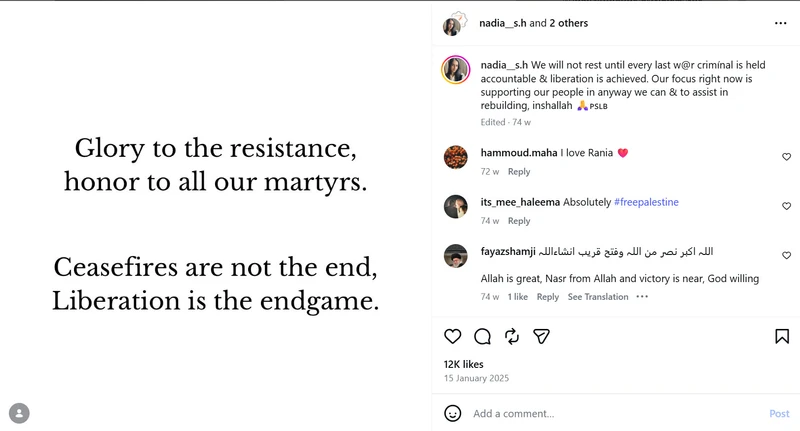Viewport: 800px width, 431px height.
Task: Open nadia__s.h profile picture in caption
Action: click(x=456, y=69)
